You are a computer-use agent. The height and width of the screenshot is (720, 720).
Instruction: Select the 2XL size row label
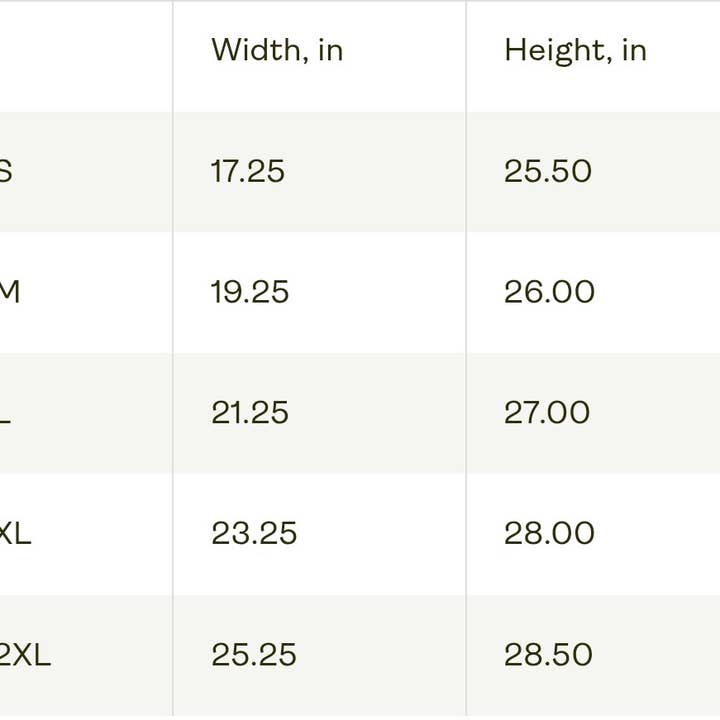25,655
